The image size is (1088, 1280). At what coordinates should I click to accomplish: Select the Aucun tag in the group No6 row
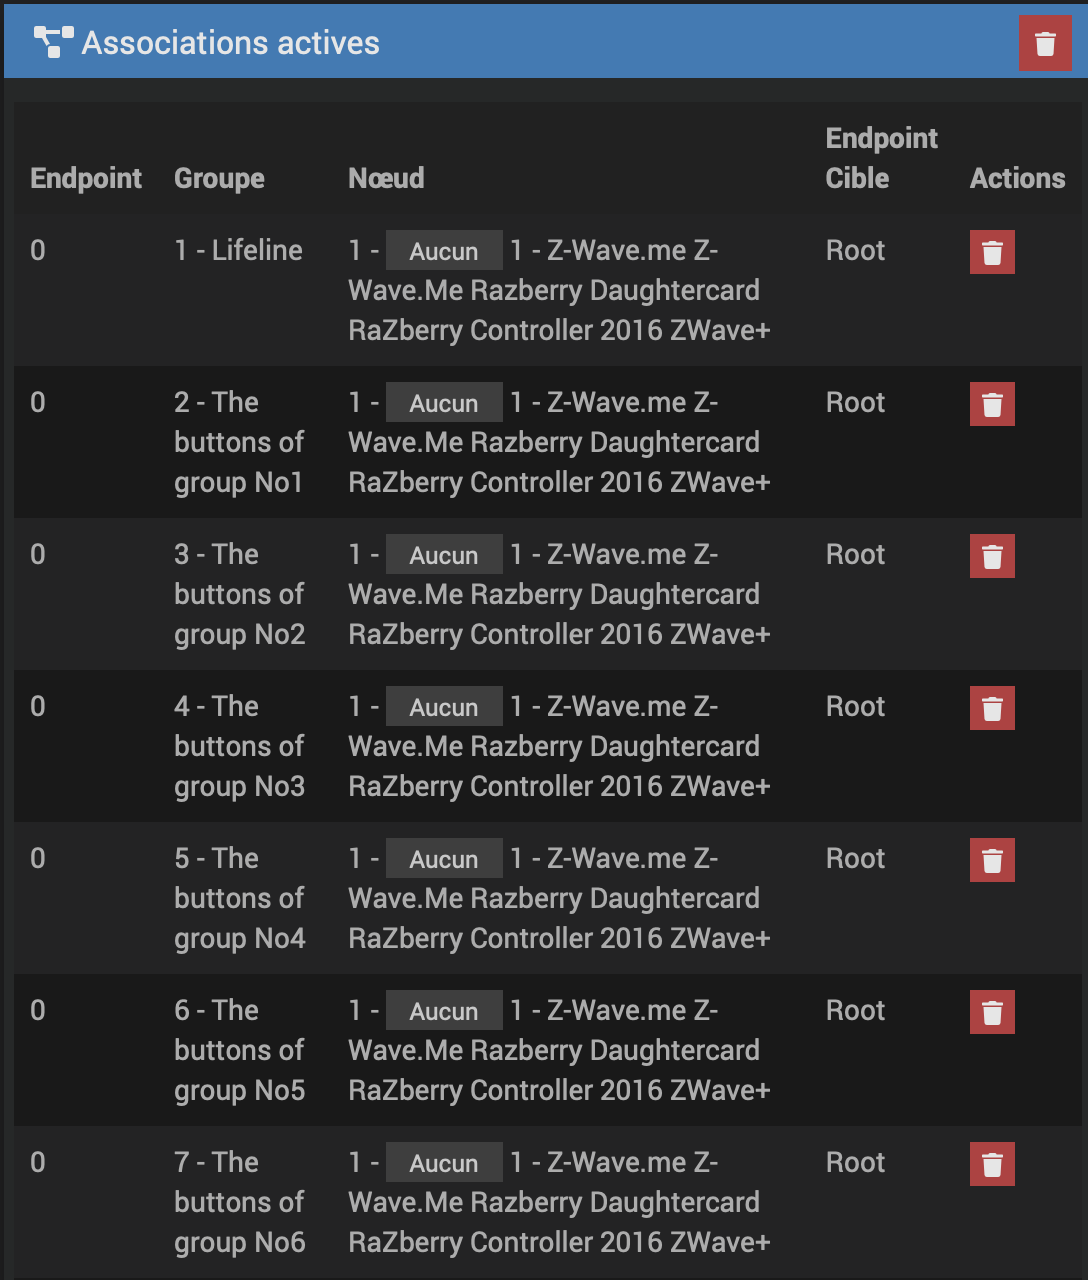[x=444, y=1164]
